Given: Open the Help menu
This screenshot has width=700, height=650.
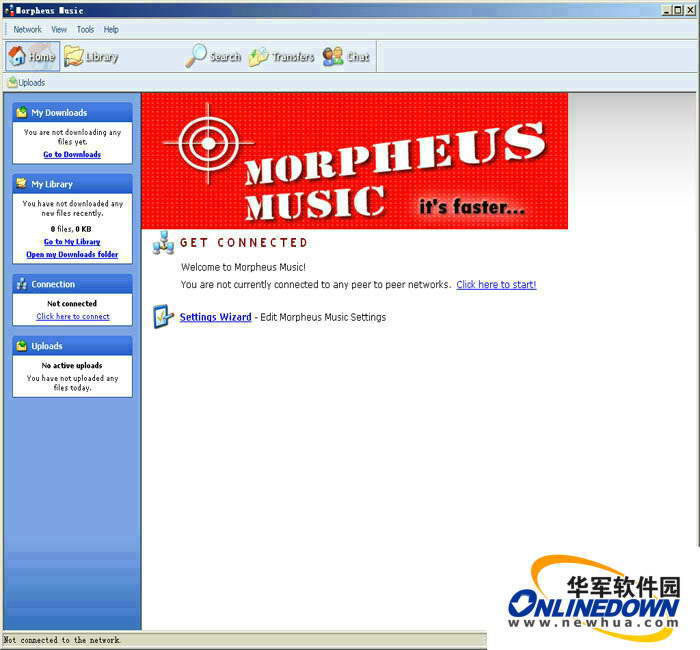Looking at the screenshot, I should pyautogui.click(x=111, y=29).
